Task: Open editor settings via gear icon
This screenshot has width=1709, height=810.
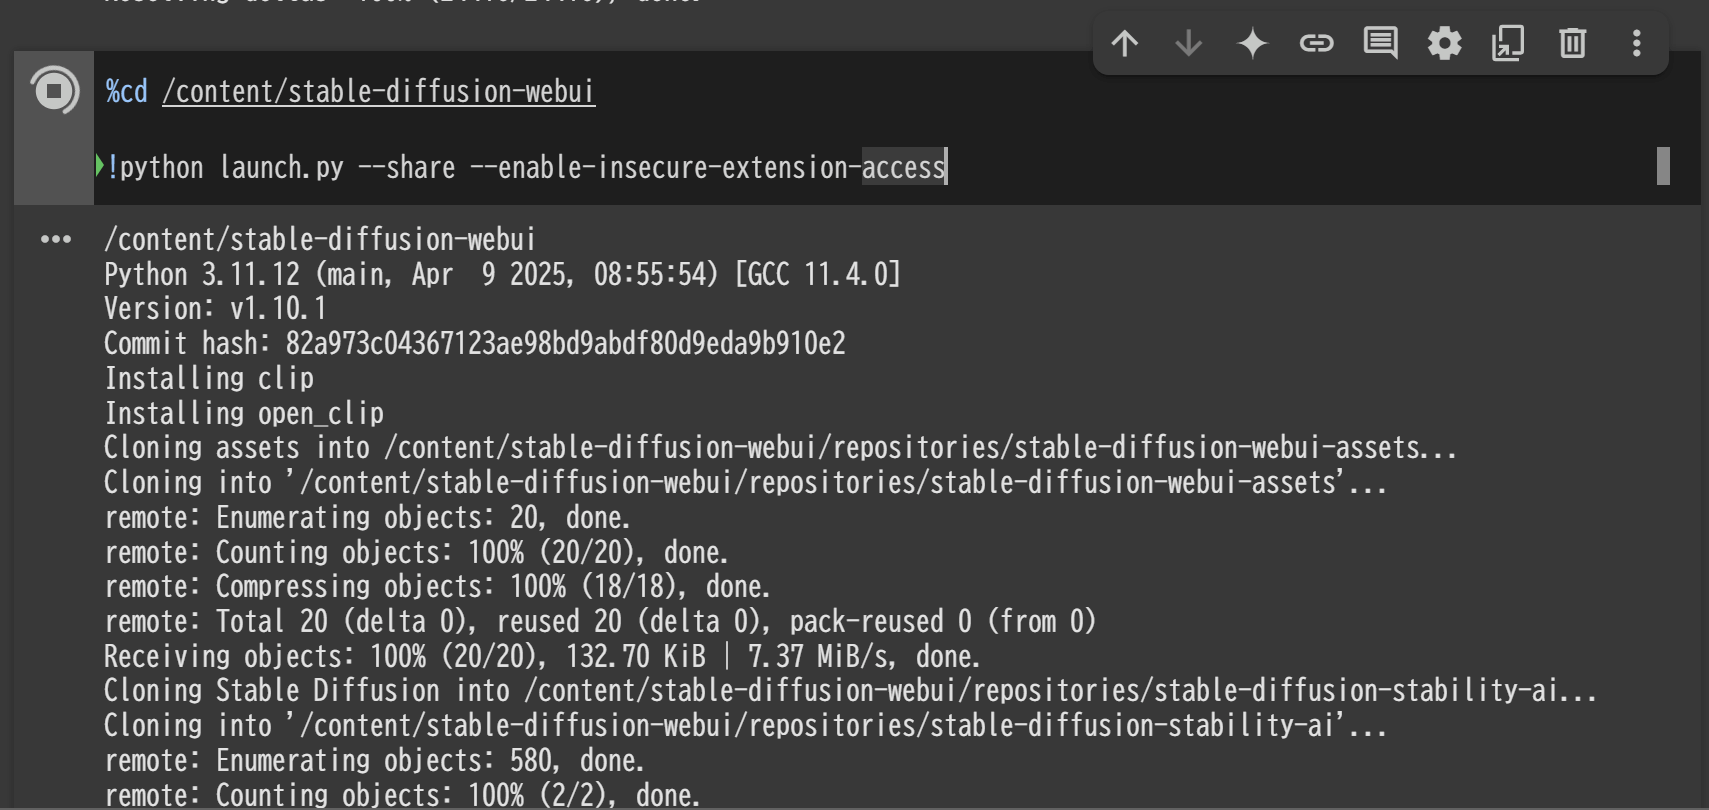Action: [1444, 43]
